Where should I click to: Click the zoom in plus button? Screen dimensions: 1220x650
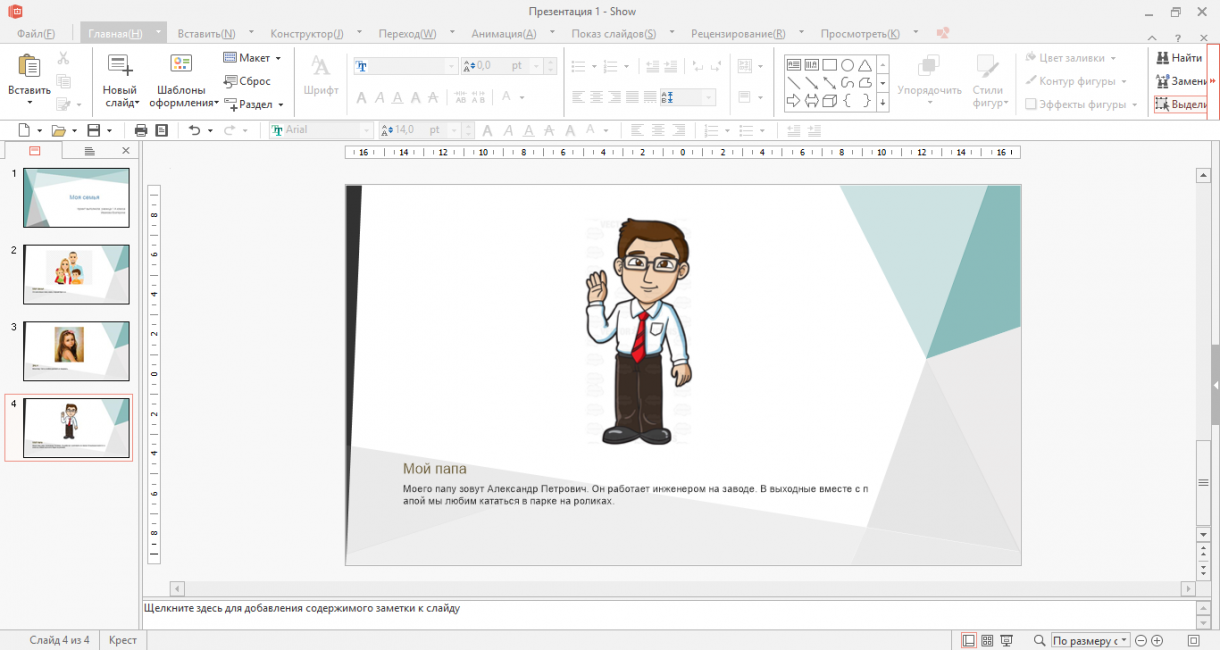coord(1157,640)
